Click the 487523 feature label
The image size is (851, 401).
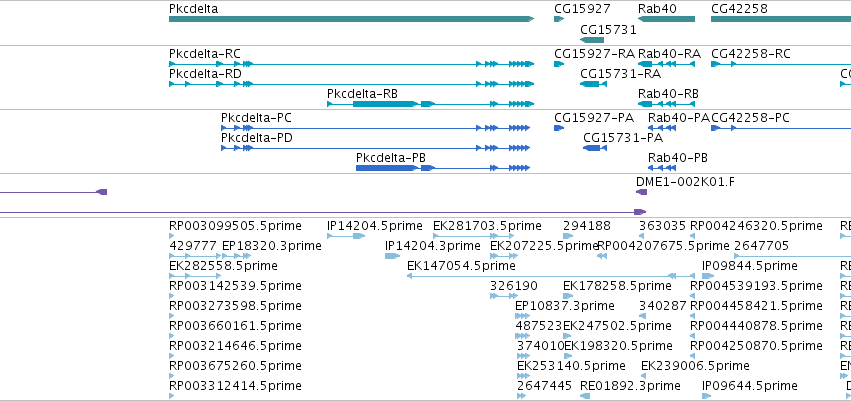tap(539, 326)
